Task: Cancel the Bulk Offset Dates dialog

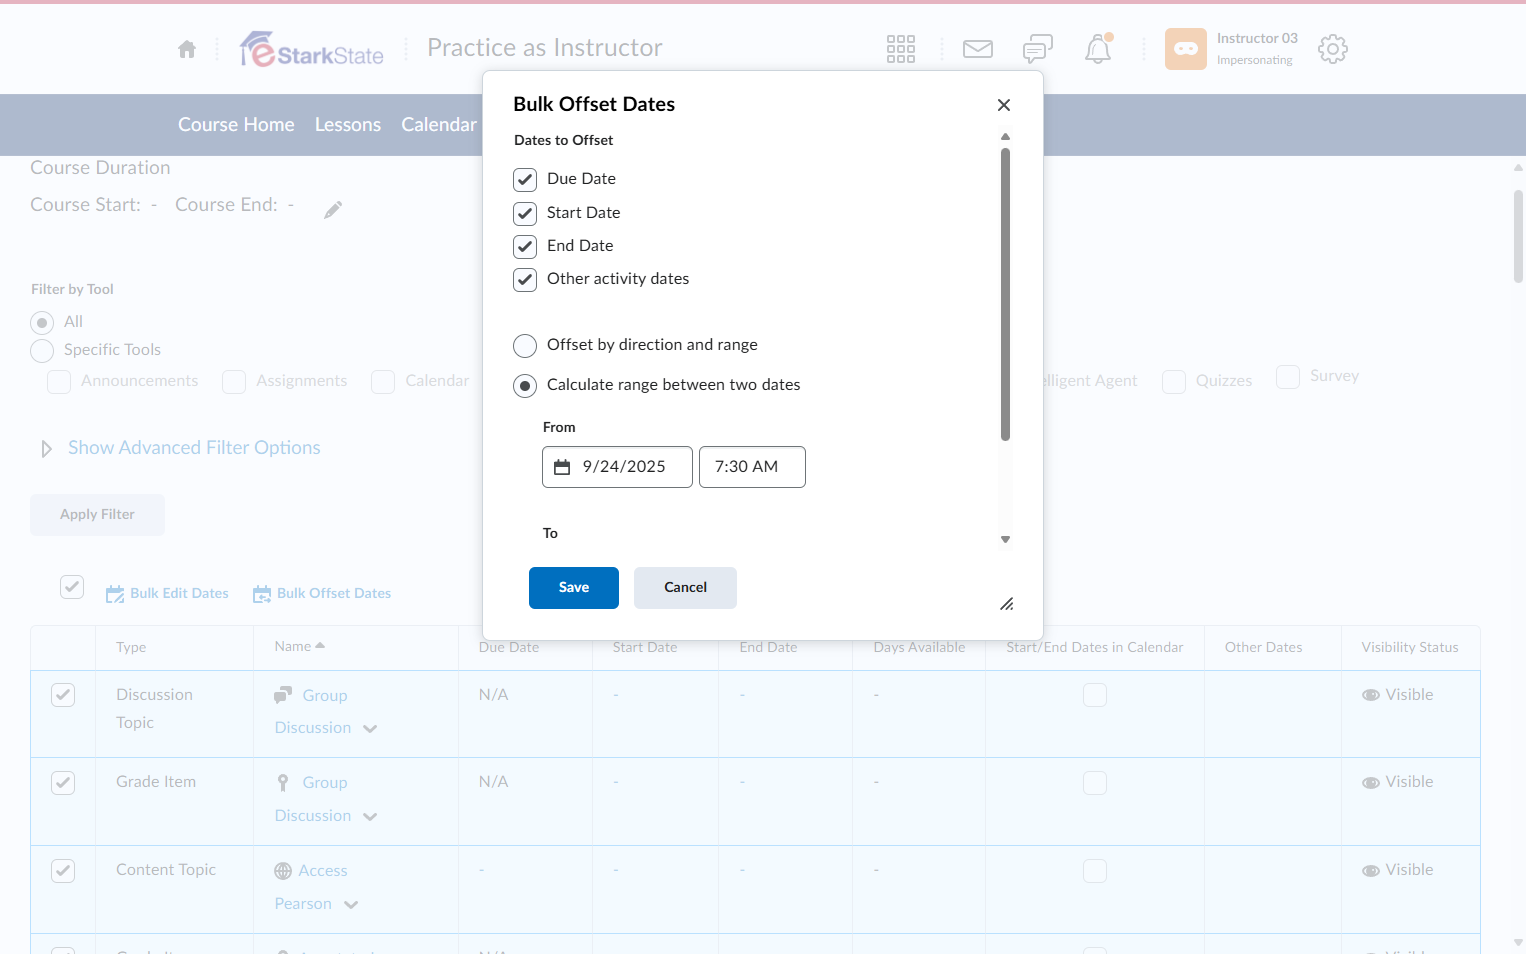Action: (x=685, y=588)
